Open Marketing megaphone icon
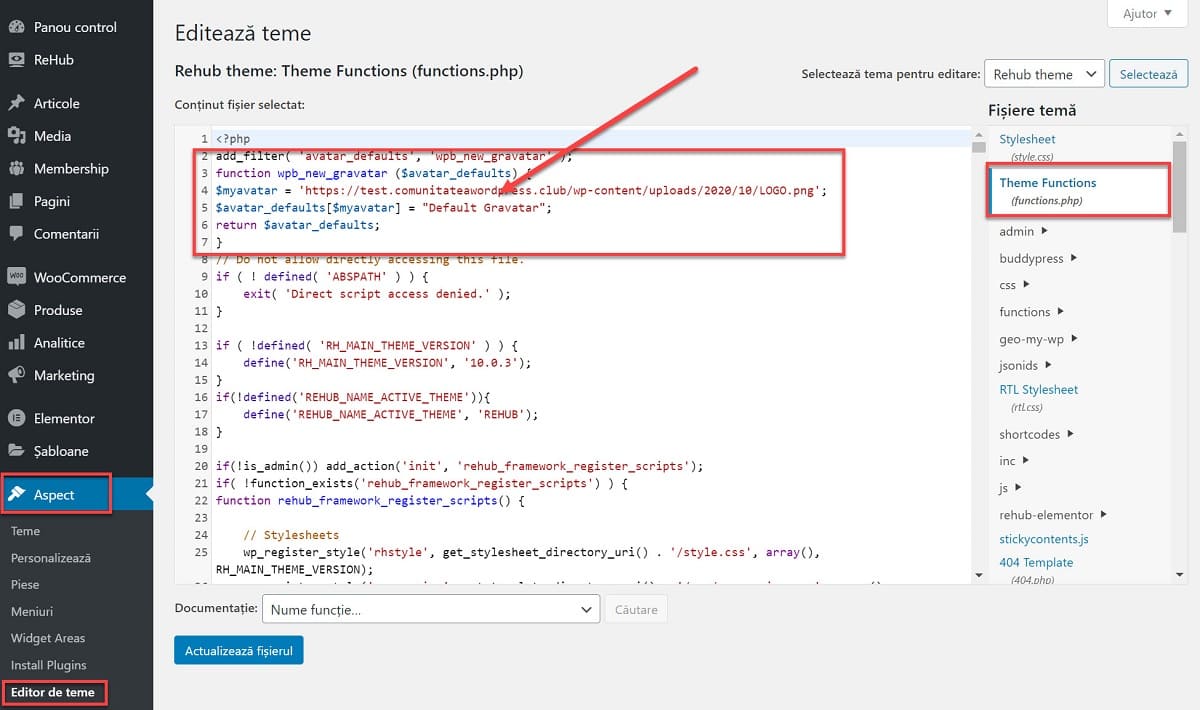The height and width of the screenshot is (710, 1200). tap(16, 376)
